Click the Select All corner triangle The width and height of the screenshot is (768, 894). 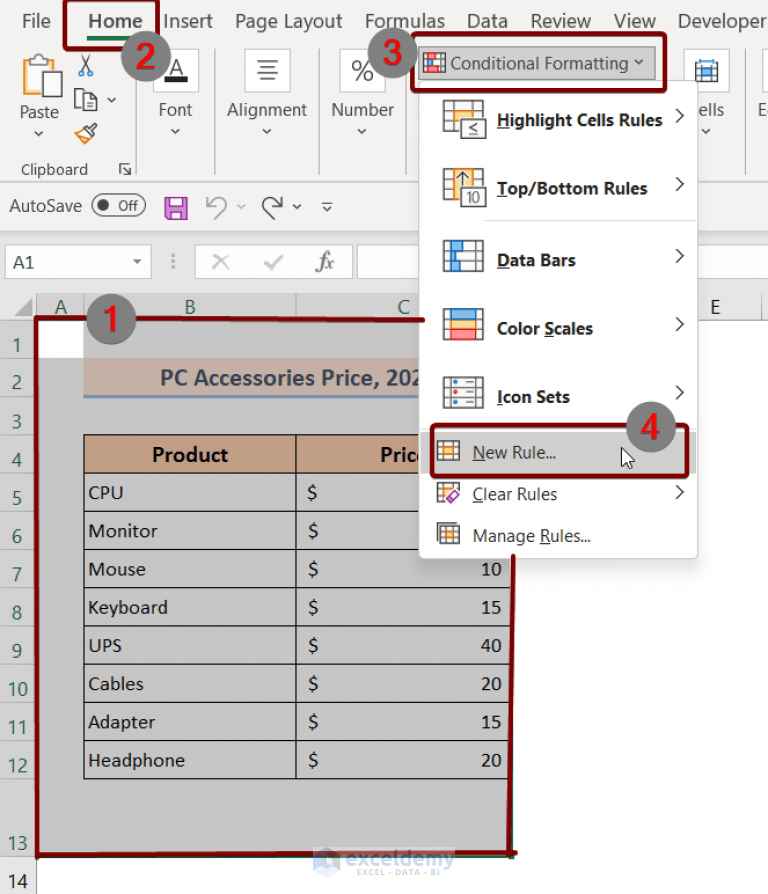(24, 308)
